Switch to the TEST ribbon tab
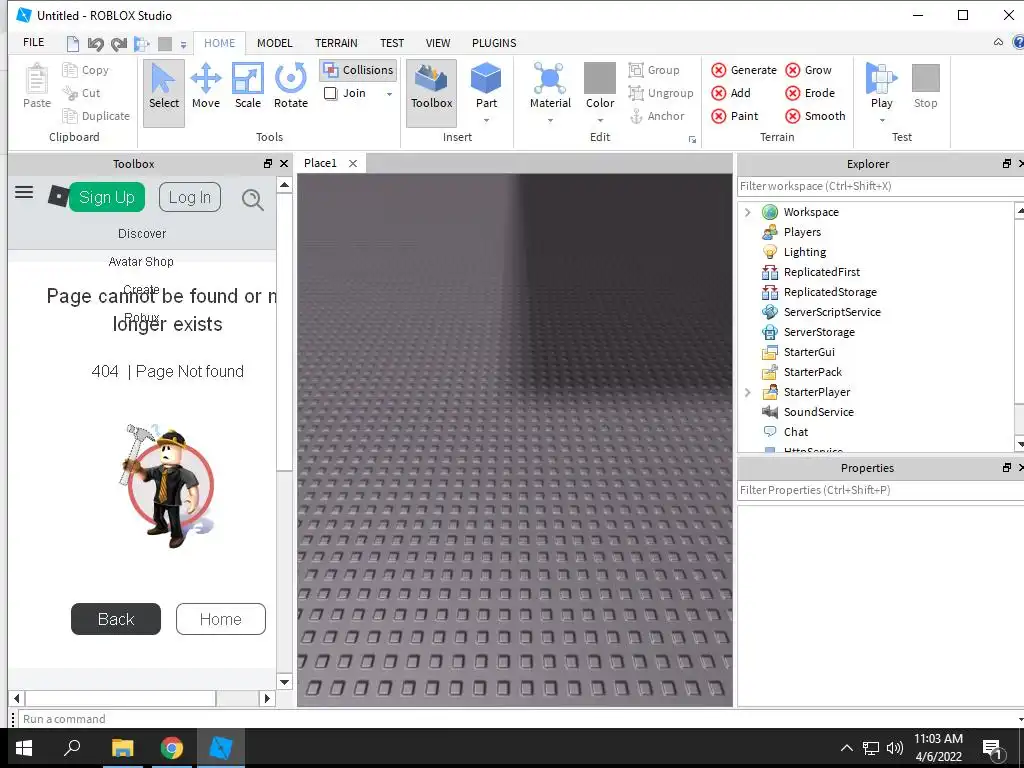Screen dimensions: 1024x768 [x=392, y=43]
